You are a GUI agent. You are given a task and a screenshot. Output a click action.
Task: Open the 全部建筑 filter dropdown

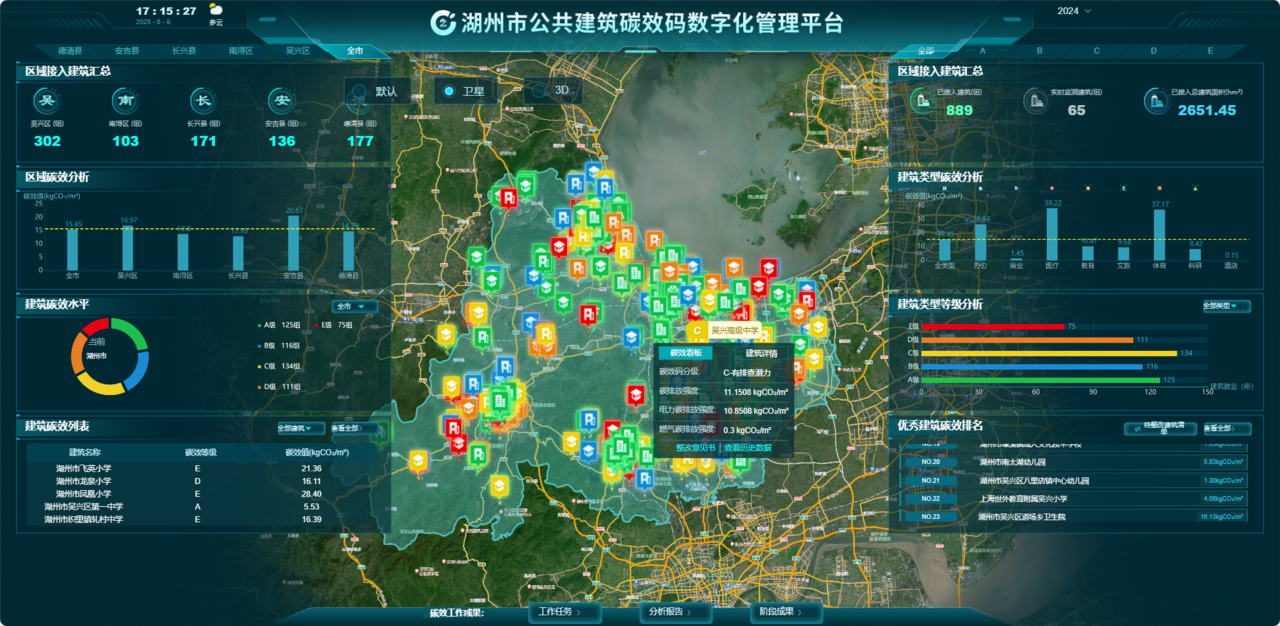301,429
